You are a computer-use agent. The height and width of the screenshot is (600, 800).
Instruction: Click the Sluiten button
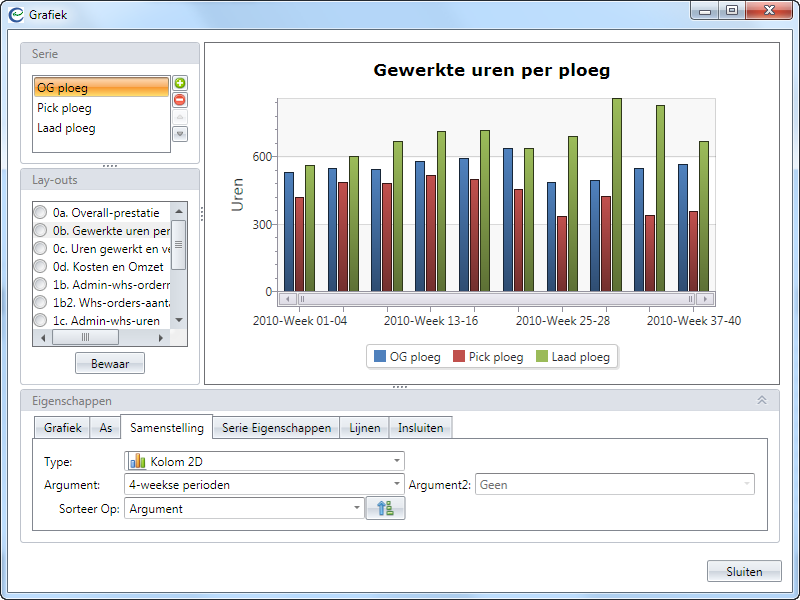tap(744, 572)
